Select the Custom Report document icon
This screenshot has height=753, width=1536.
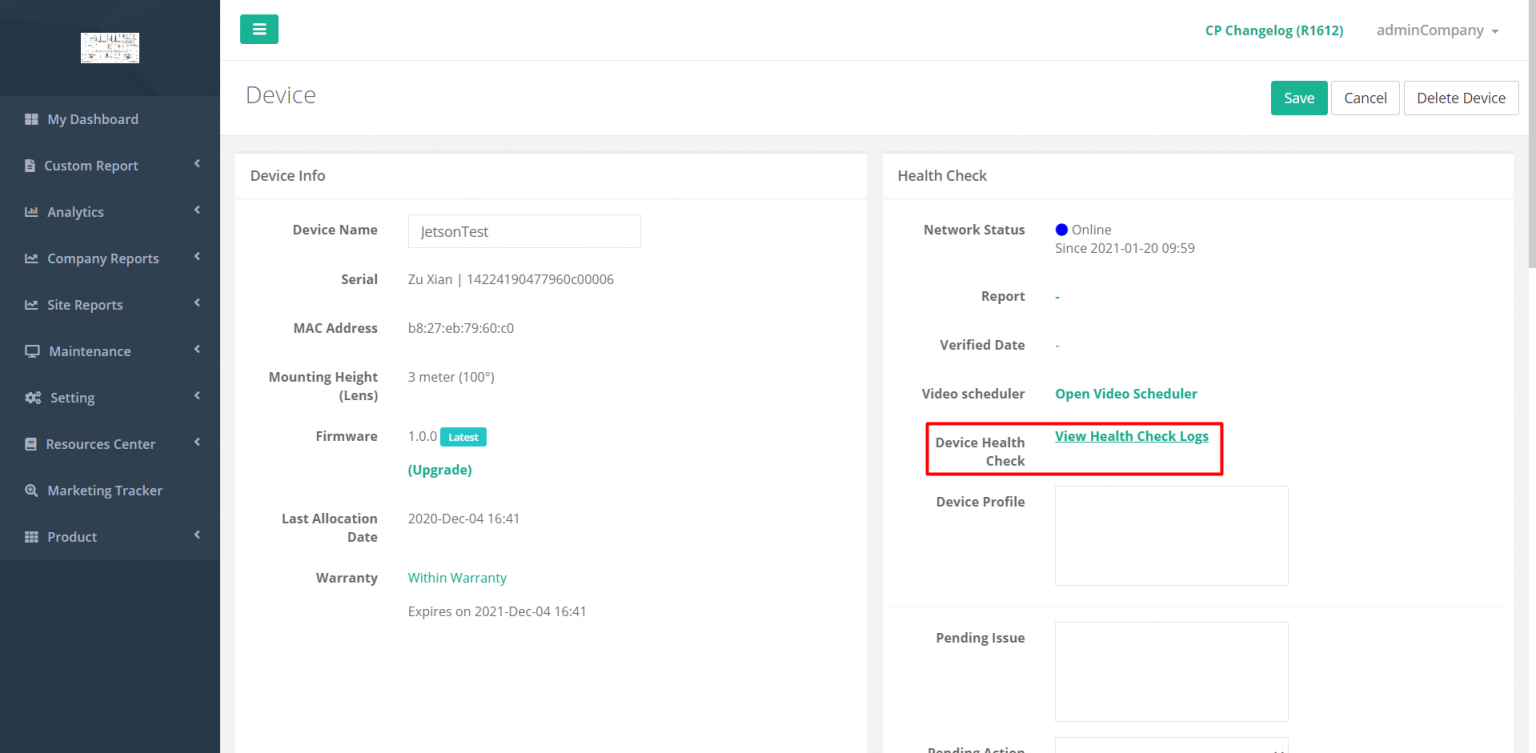click(x=30, y=165)
